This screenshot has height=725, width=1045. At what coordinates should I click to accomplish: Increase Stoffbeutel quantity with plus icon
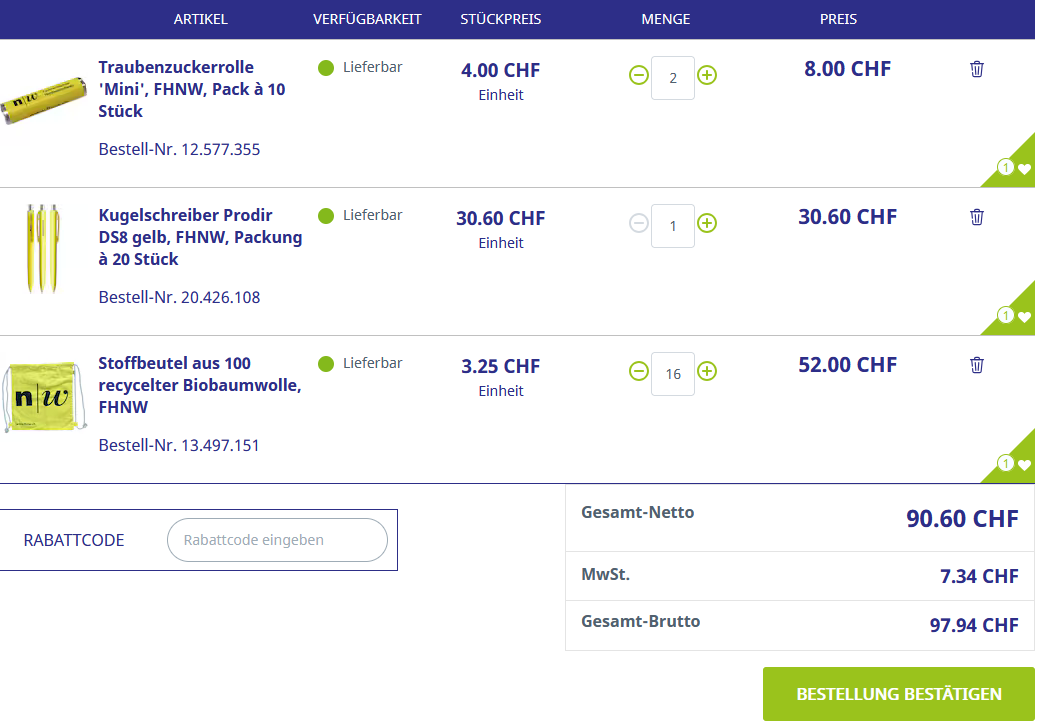[707, 372]
